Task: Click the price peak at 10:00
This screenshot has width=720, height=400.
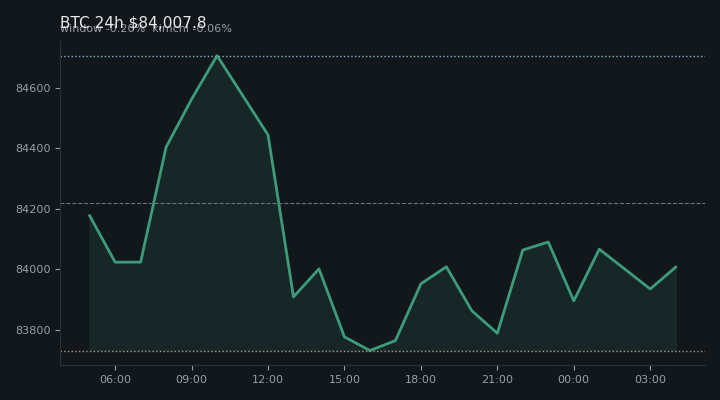Action: [217, 56]
